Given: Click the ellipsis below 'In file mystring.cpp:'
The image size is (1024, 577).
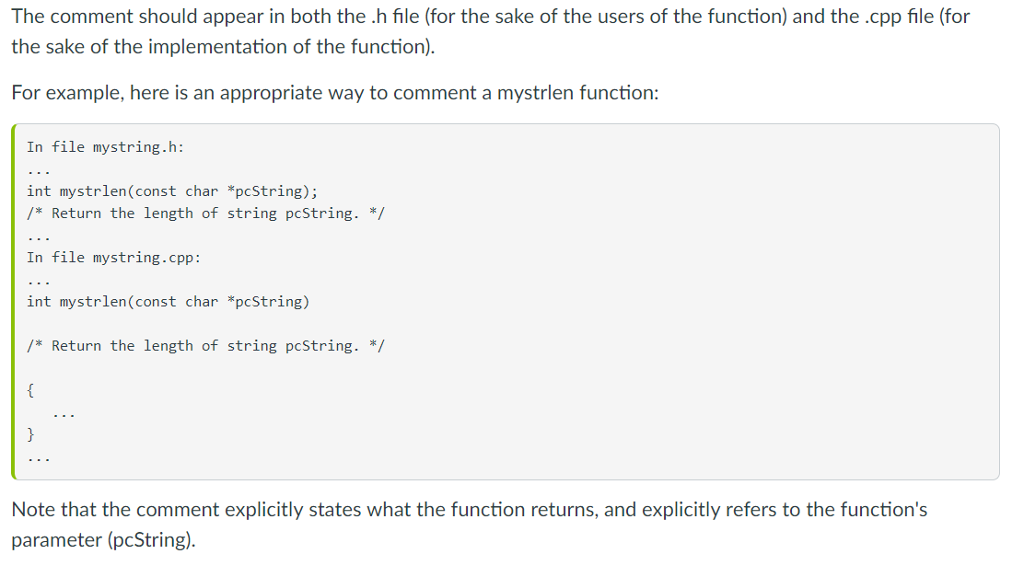Looking at the screenshot, I should click(39, 282).
